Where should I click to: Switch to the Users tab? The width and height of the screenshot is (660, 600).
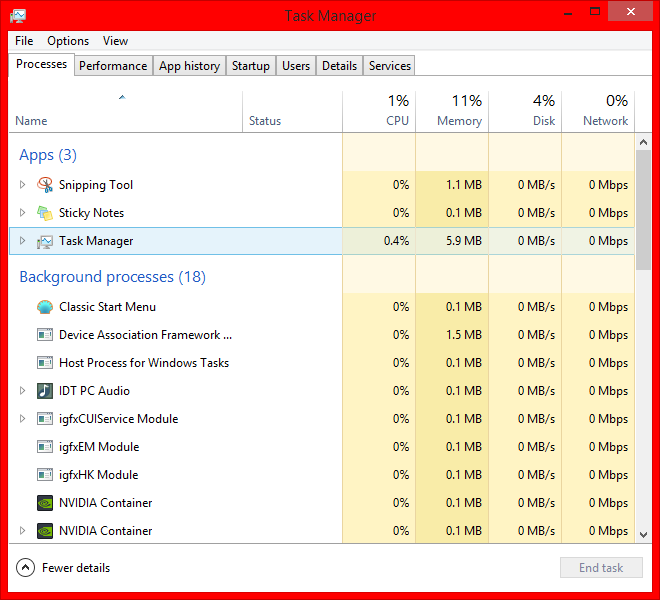pos(296,66)
